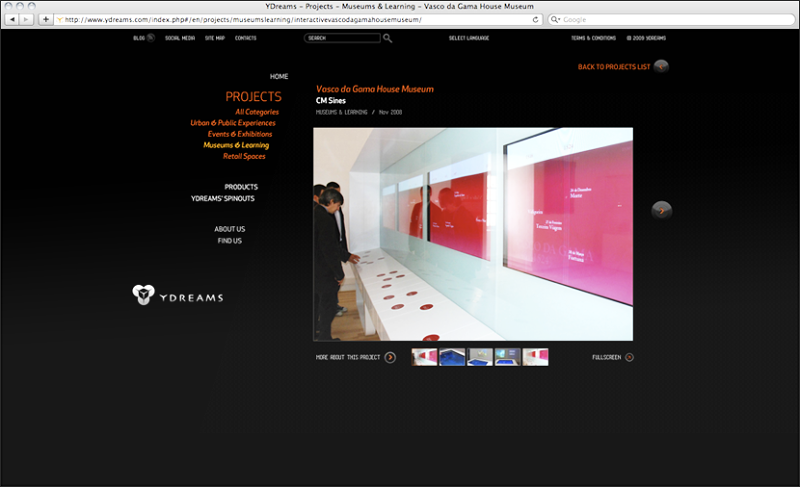Reload the page from the address bar
Image resolution: width=800 pixels, height=487 pixels.
(x=536, y=19)
